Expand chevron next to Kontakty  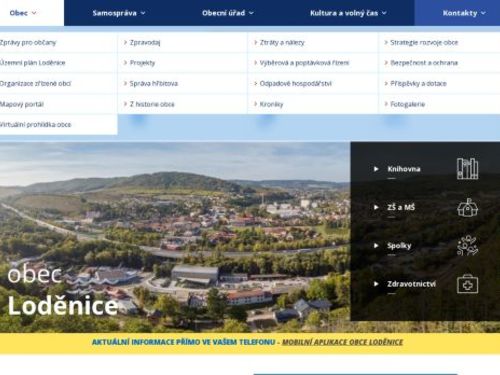[x=483, y=13]
